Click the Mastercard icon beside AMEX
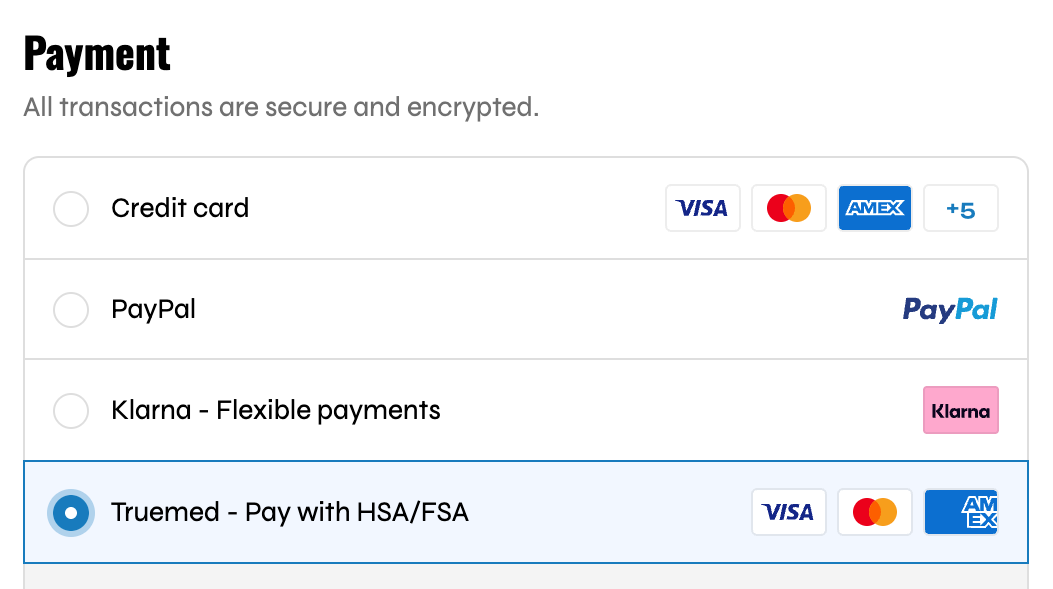This screenshot has width=1053, height=589. 788,208
